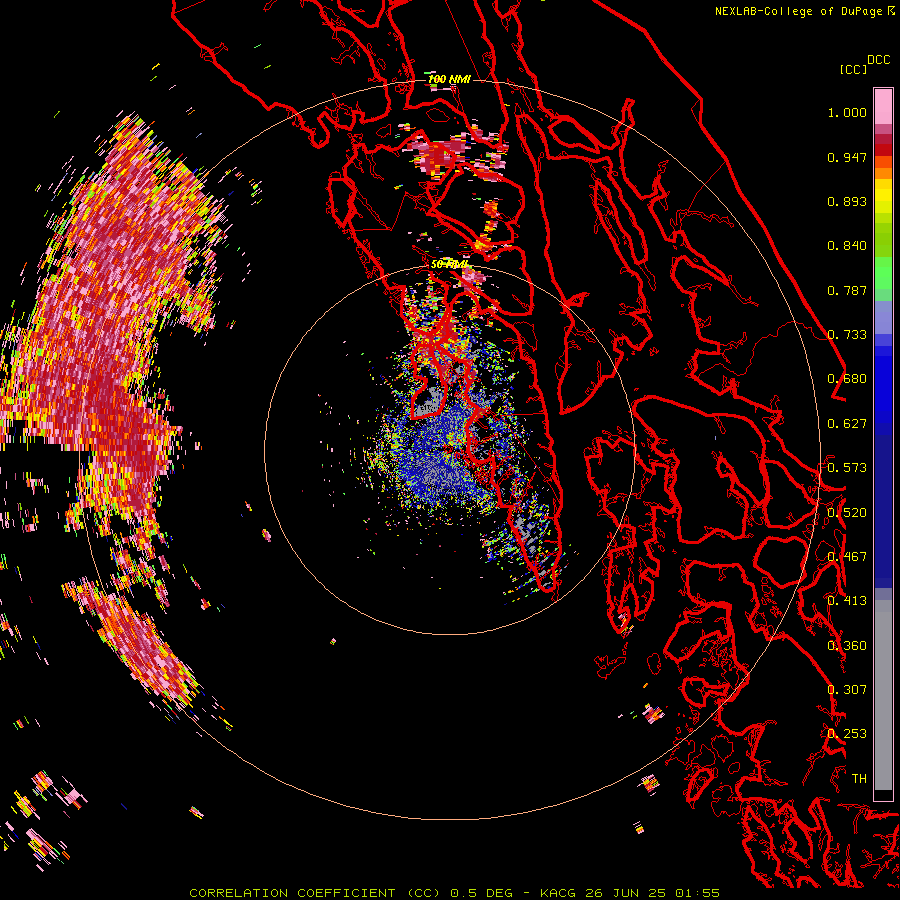This screenshot has width=900, height=900.
Task: Click the 0.733 color scale value
Action: pos(847,335)
